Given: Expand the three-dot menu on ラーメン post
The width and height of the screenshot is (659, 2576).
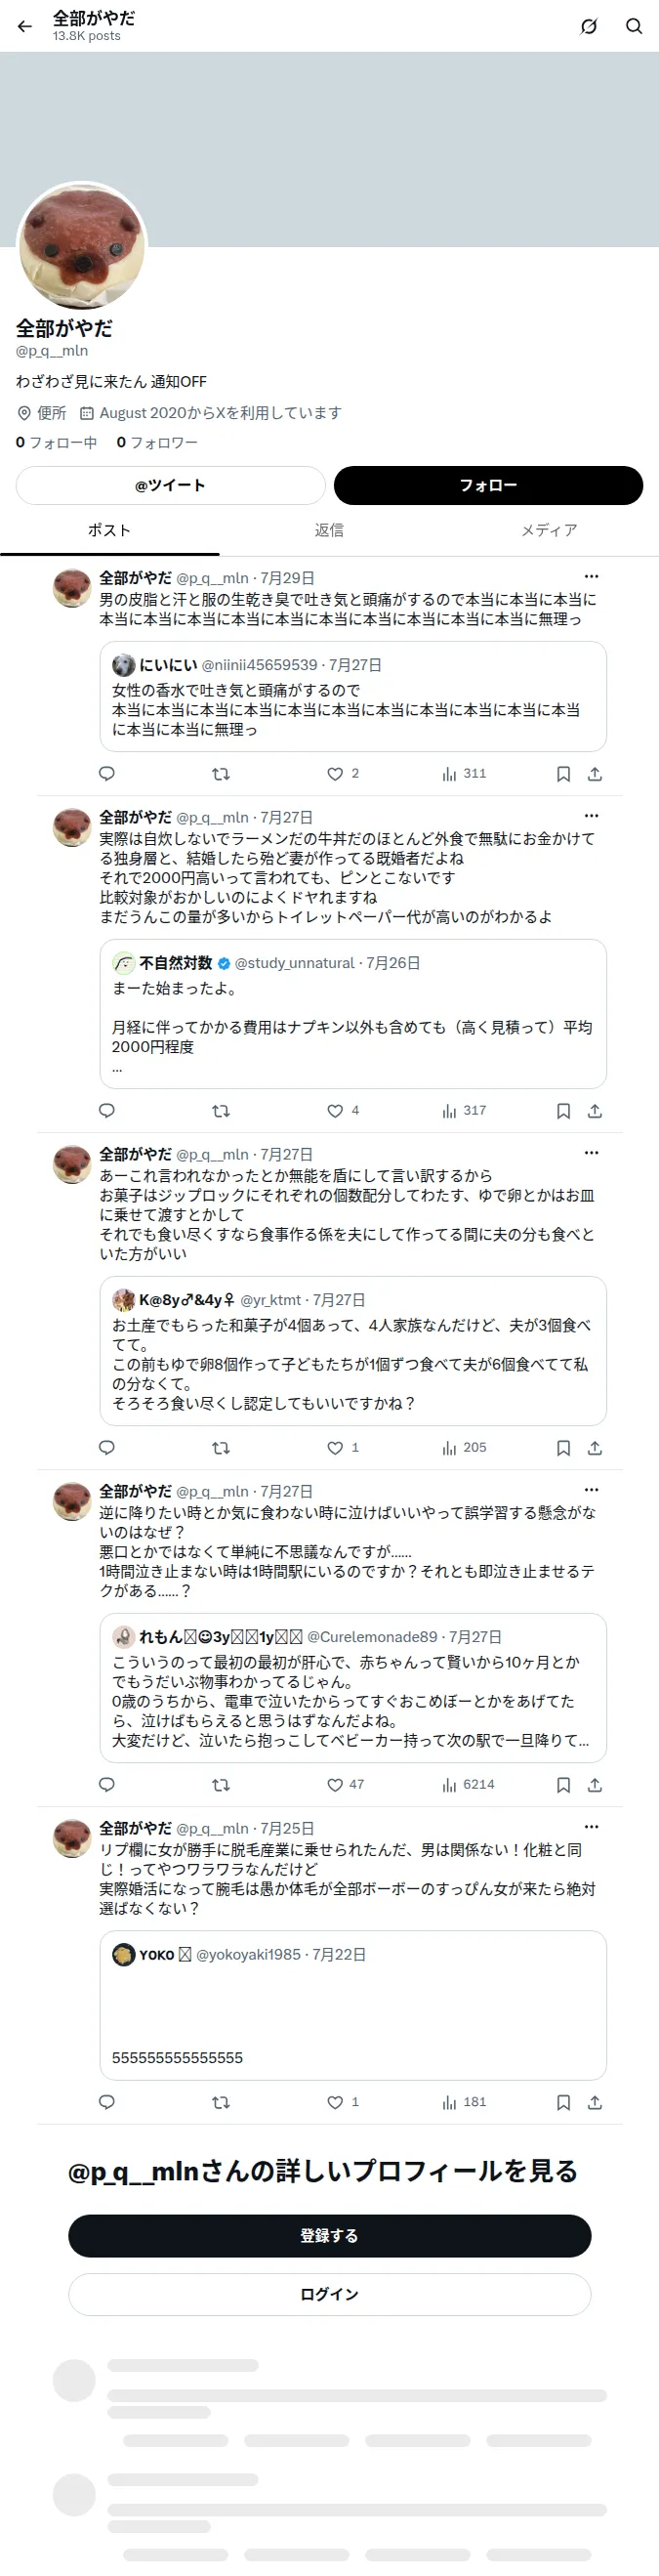Looking at the screenshot, I should pos(591,816).
